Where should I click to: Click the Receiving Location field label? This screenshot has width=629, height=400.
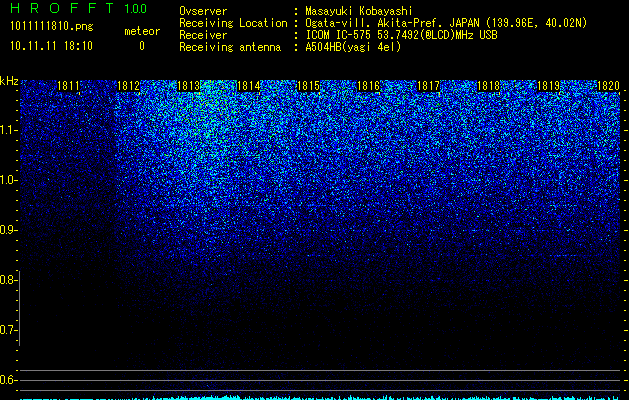click(x=233, y=23)
